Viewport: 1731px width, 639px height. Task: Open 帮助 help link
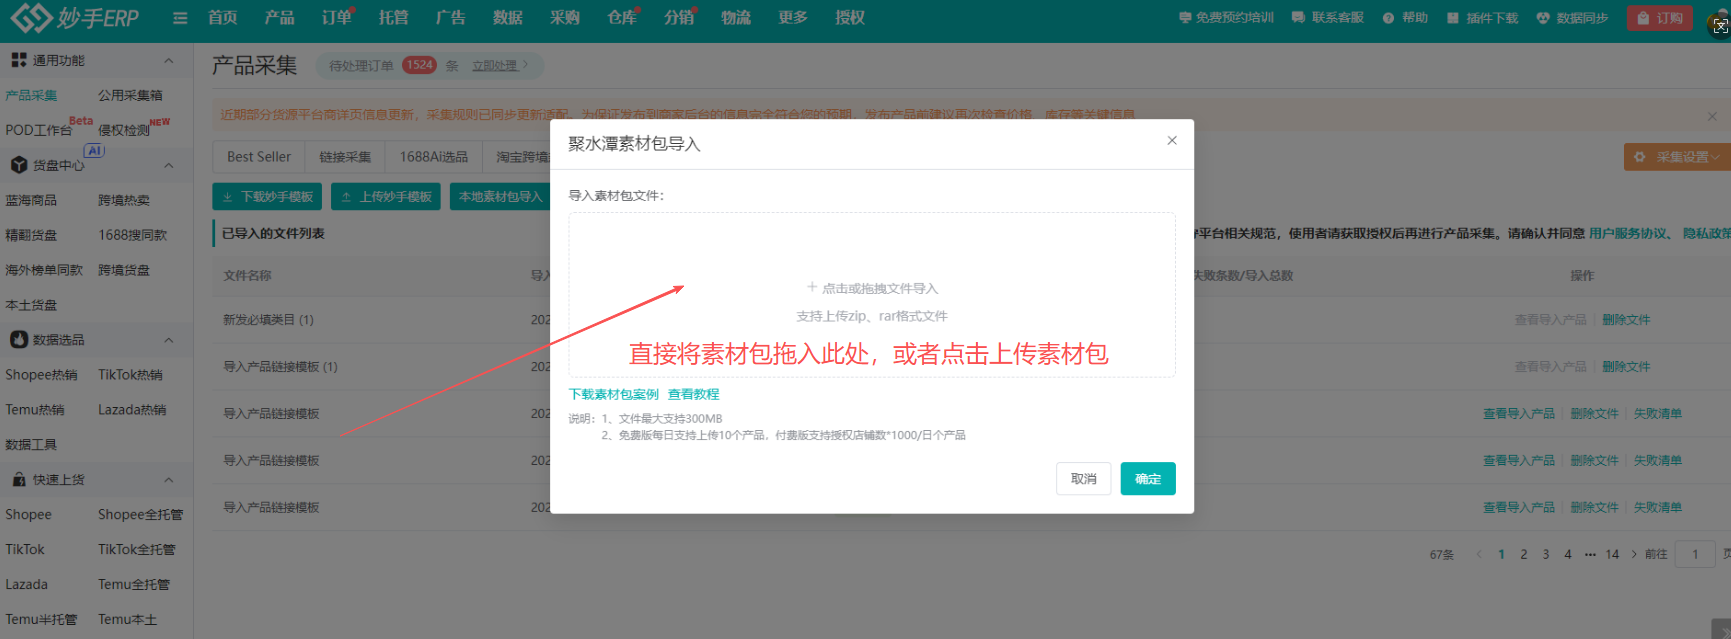(x=1405, y=18)
